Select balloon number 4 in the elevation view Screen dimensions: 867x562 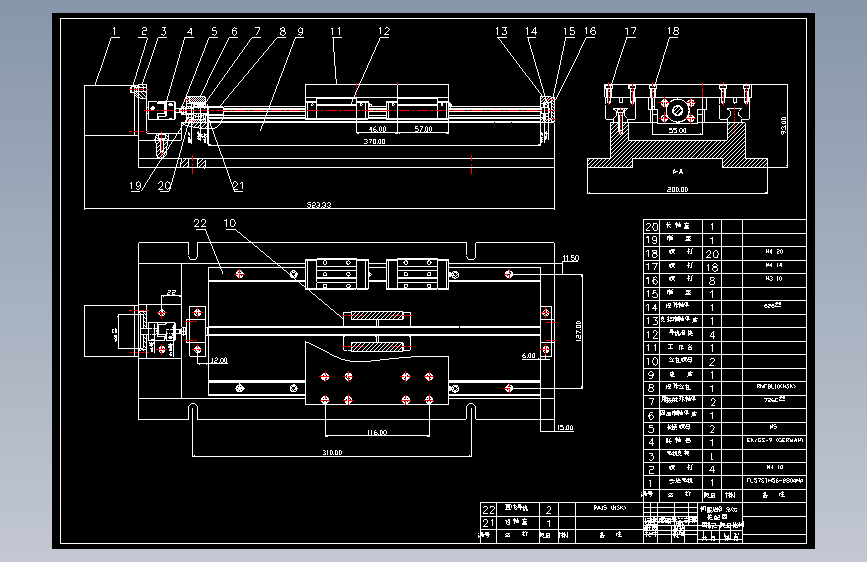point(190,32)
